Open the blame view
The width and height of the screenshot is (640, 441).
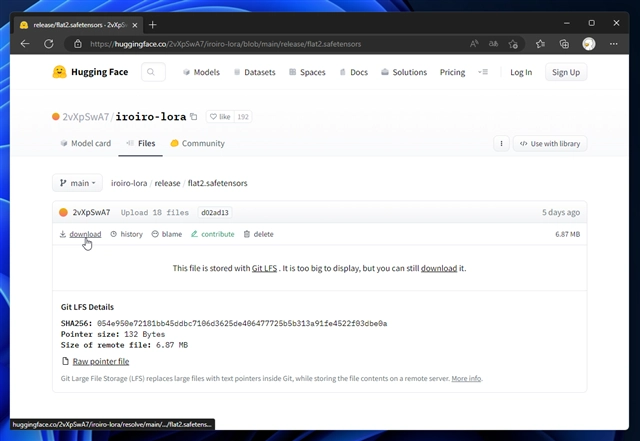(x=167, y=234)
